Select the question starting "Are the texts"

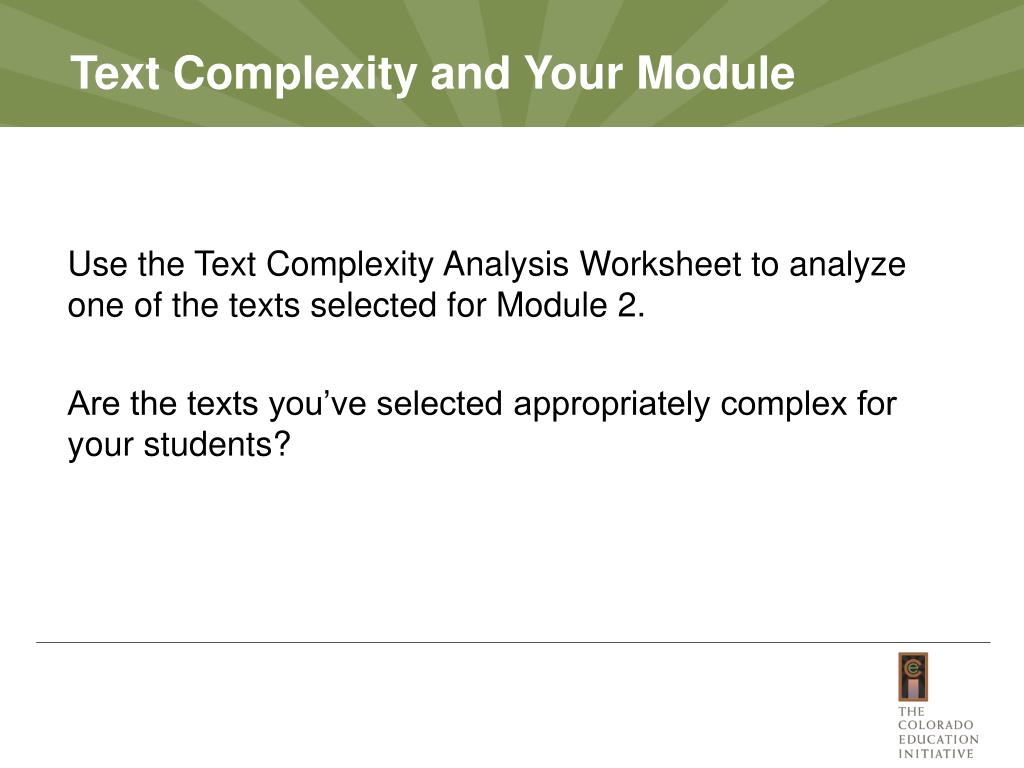[x=482, y=423]
